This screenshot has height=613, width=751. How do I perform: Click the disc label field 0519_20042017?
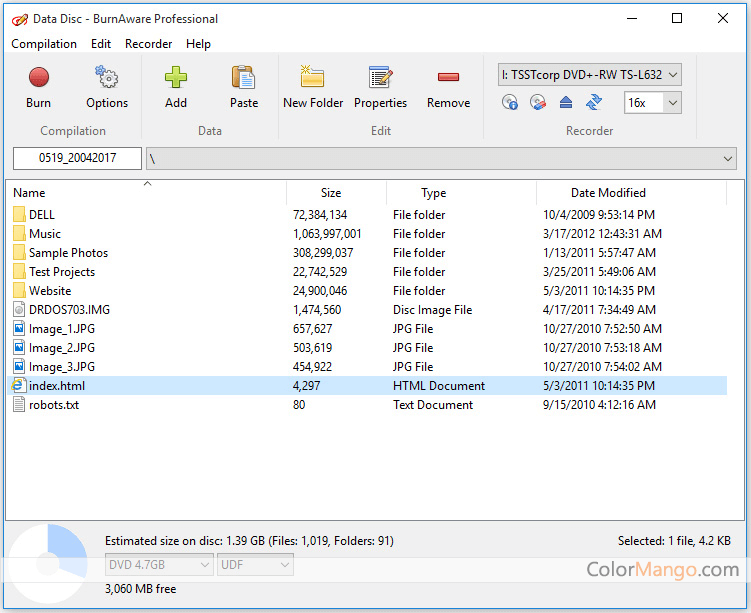[x=77, y=159]
